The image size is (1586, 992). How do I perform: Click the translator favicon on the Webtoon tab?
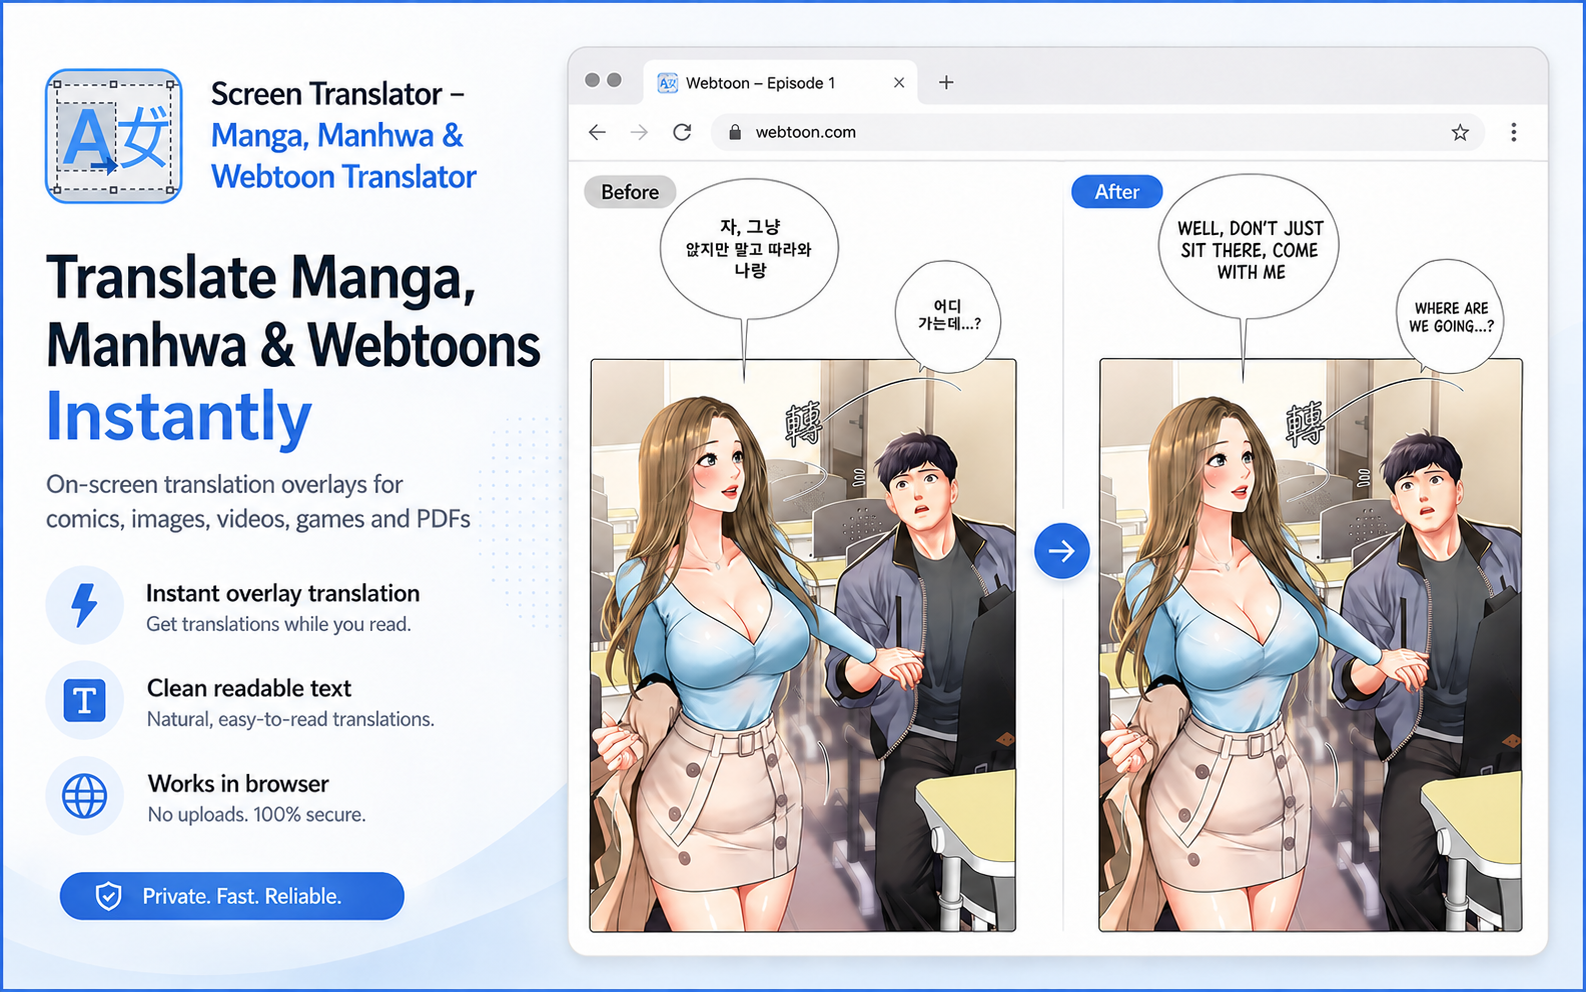click(667, 83)
